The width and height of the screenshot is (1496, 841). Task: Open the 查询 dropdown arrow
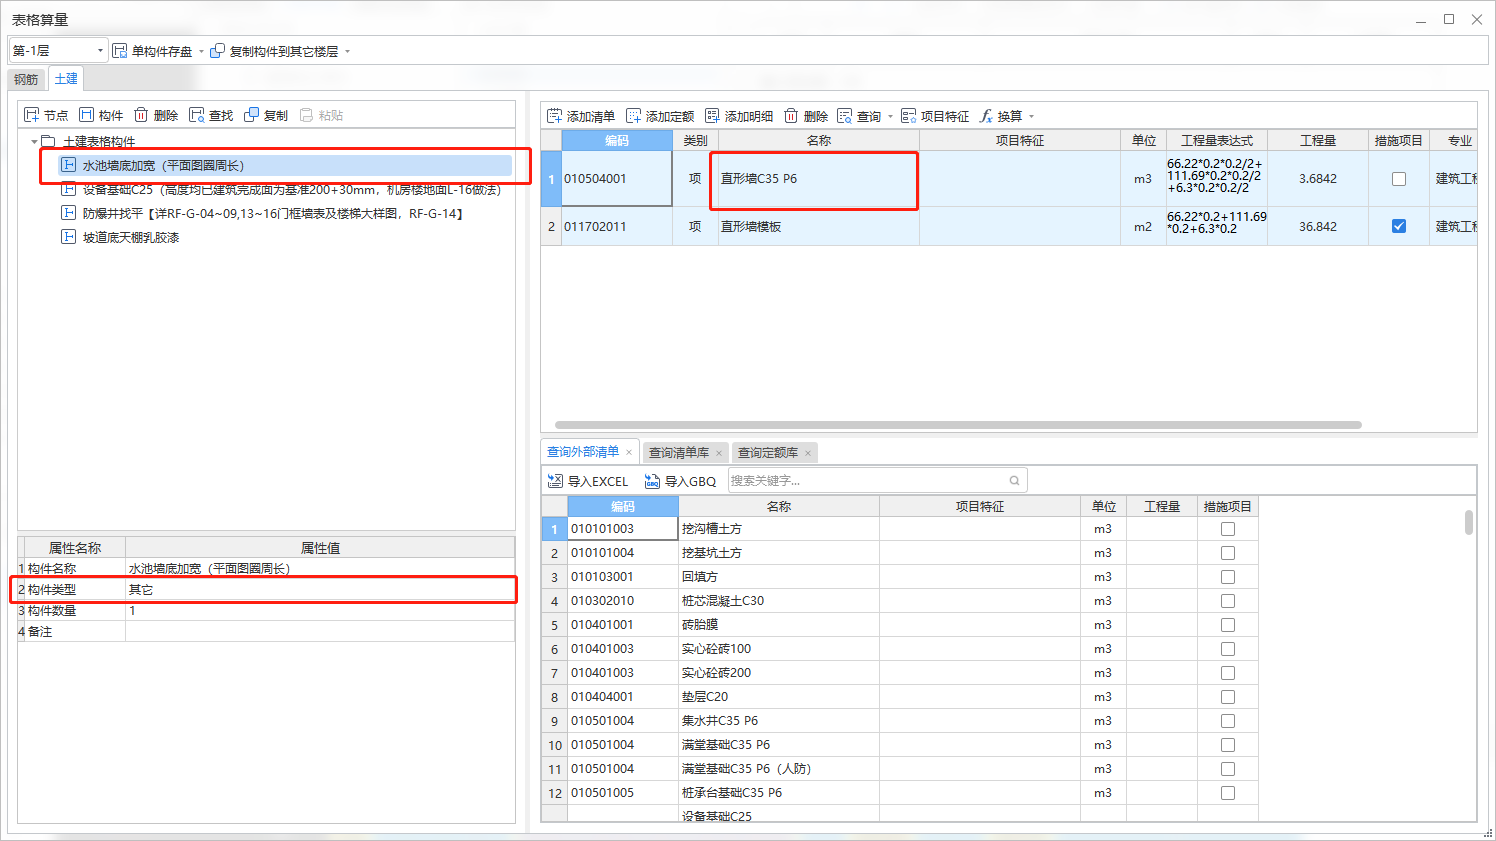[x=890, y=117]
